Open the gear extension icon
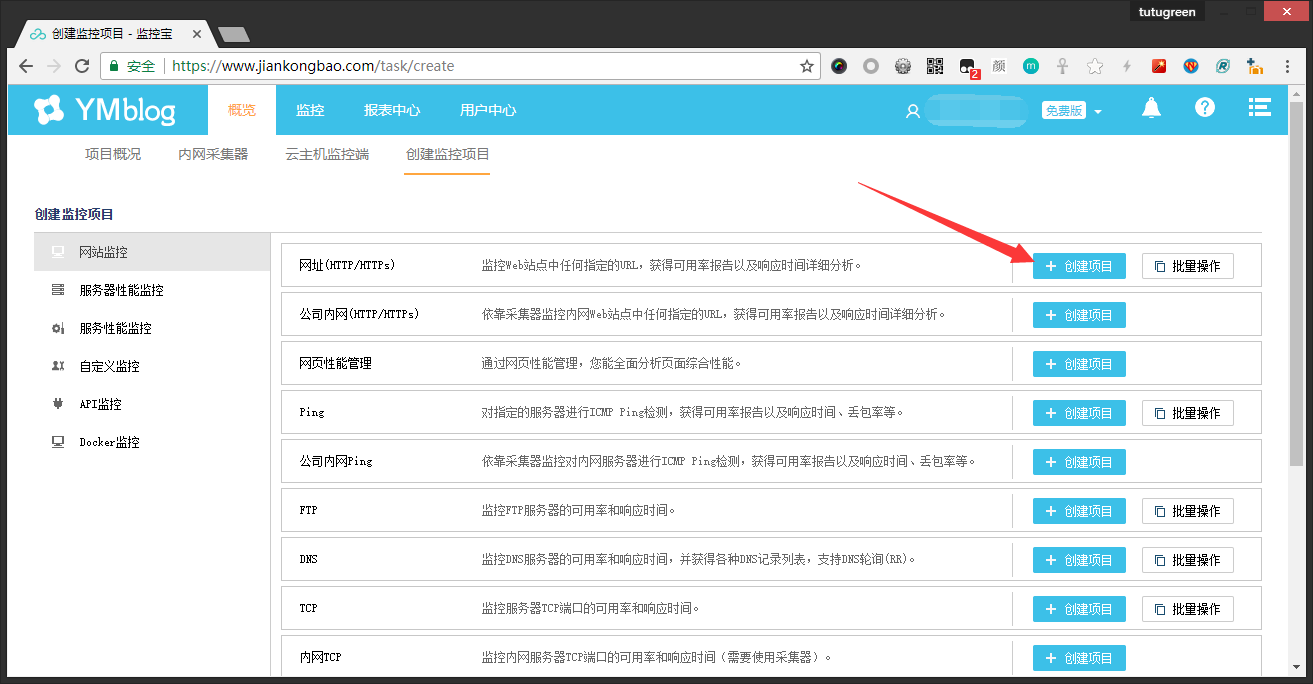This screenshot has height=684, width=1313. [x=903, y=66]
